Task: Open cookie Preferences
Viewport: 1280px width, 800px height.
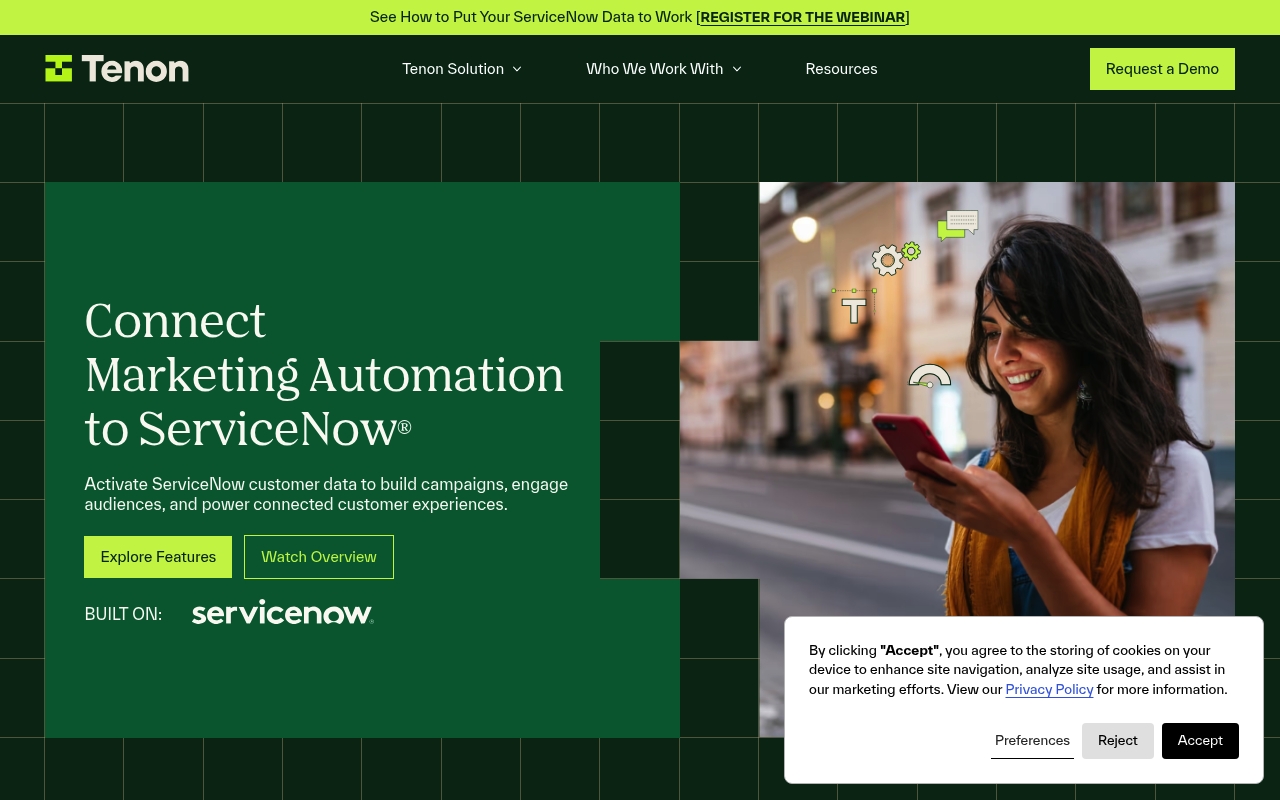Action: pos(1032,740)
